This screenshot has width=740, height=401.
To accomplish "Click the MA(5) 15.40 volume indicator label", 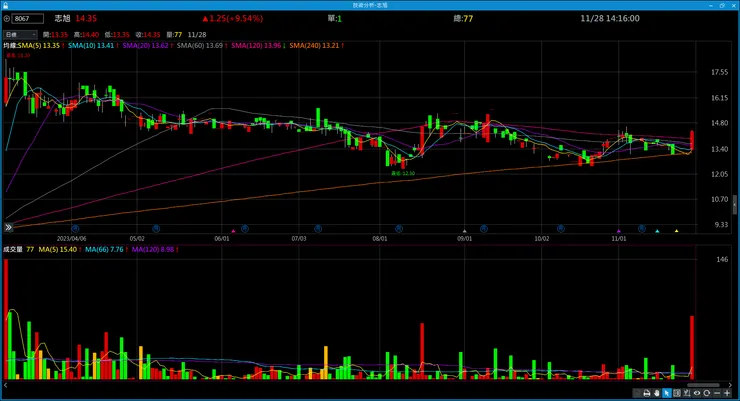I will click(x=60, y=250).
